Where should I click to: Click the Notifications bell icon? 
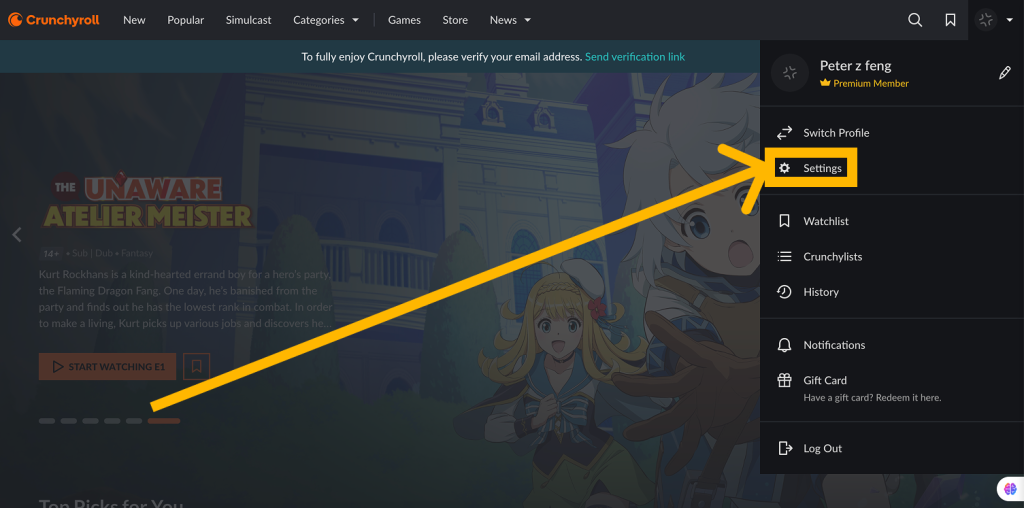(x=784, y=345)
